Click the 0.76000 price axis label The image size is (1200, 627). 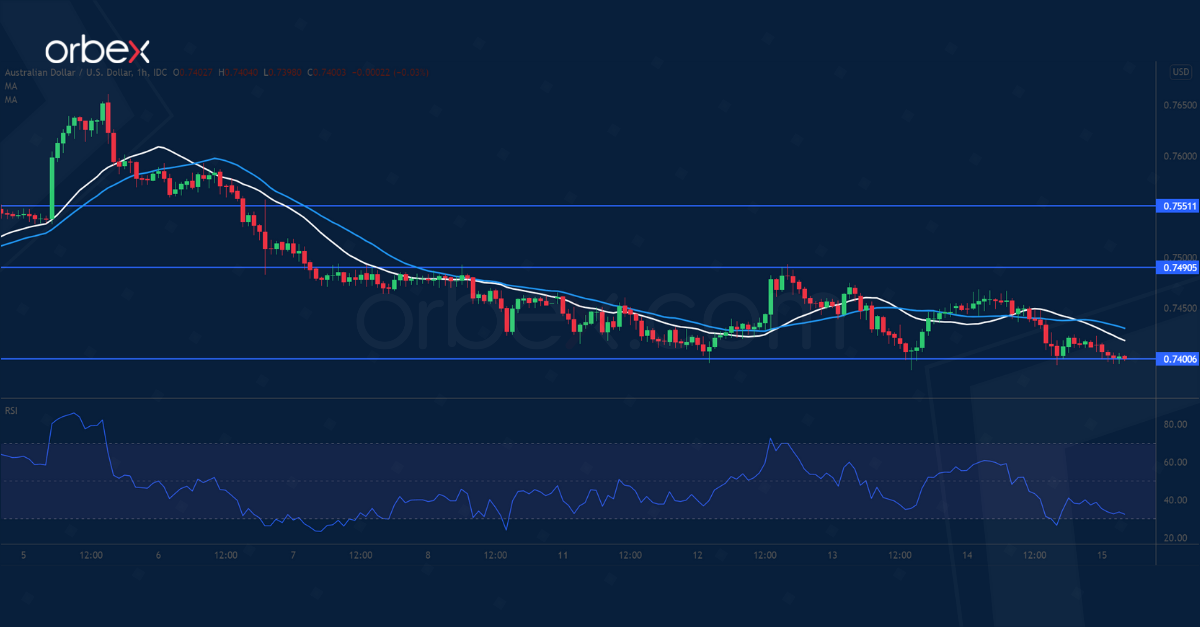(x=1179, y=156)
